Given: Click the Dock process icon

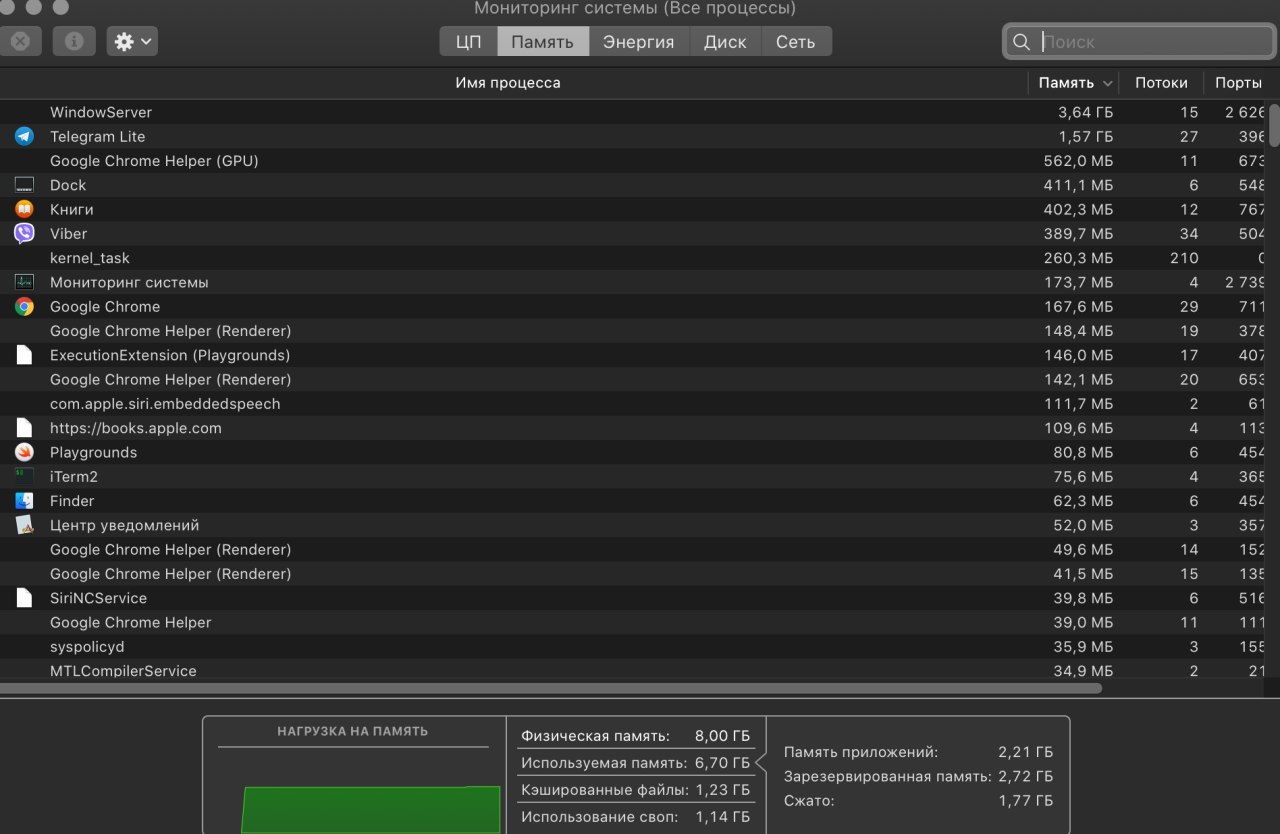Looking at the screenshot, I should (x=24, y=185).
